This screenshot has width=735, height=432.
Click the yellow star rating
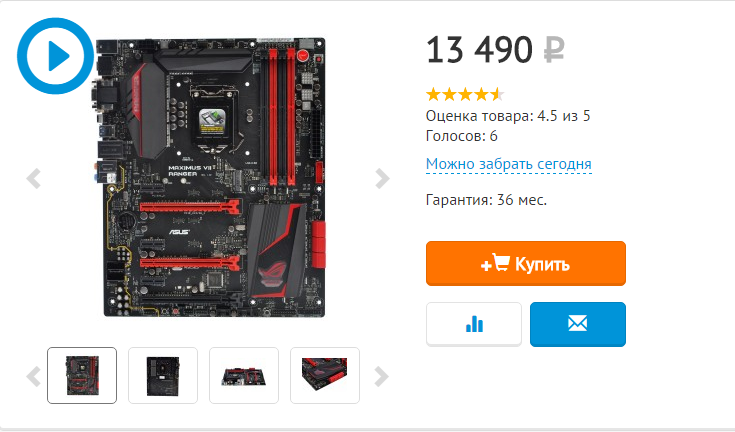coord(465,95)
